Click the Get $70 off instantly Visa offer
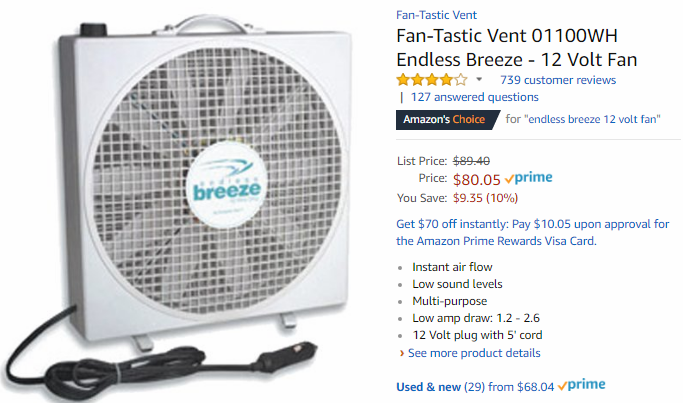Screen dimensions: 683x403 (x=532, y=232)
